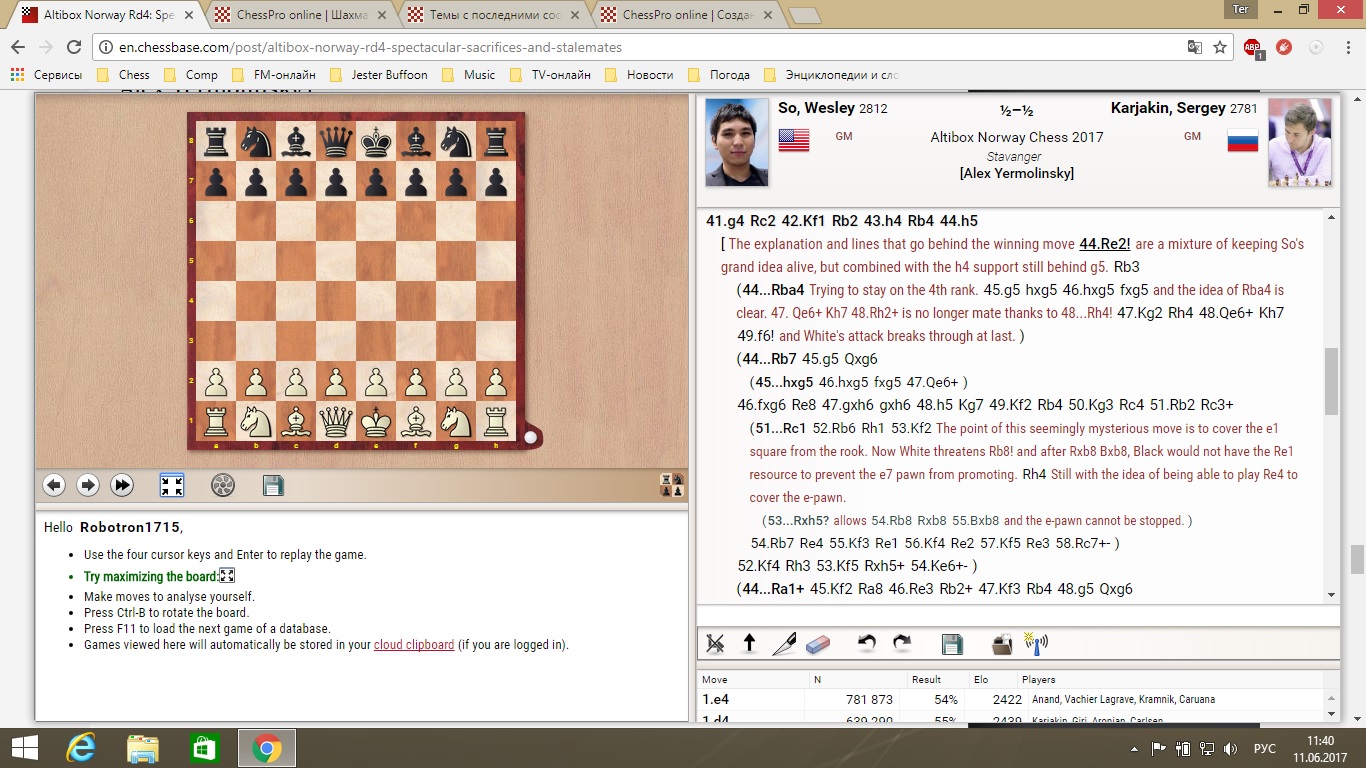
Task: Click the piece set icon beside board toolbar
Action: pyautogui.click(x=672, y=486)
